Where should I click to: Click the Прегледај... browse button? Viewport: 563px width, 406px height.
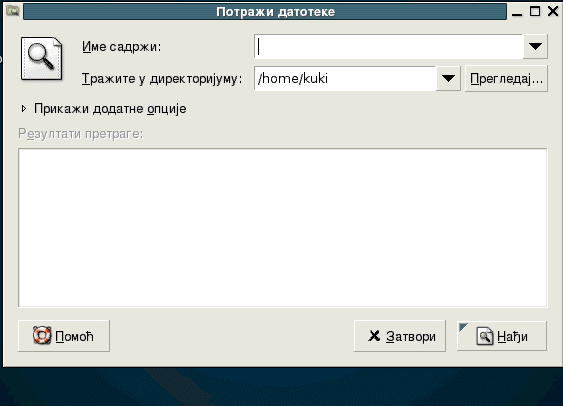point(506,78)
